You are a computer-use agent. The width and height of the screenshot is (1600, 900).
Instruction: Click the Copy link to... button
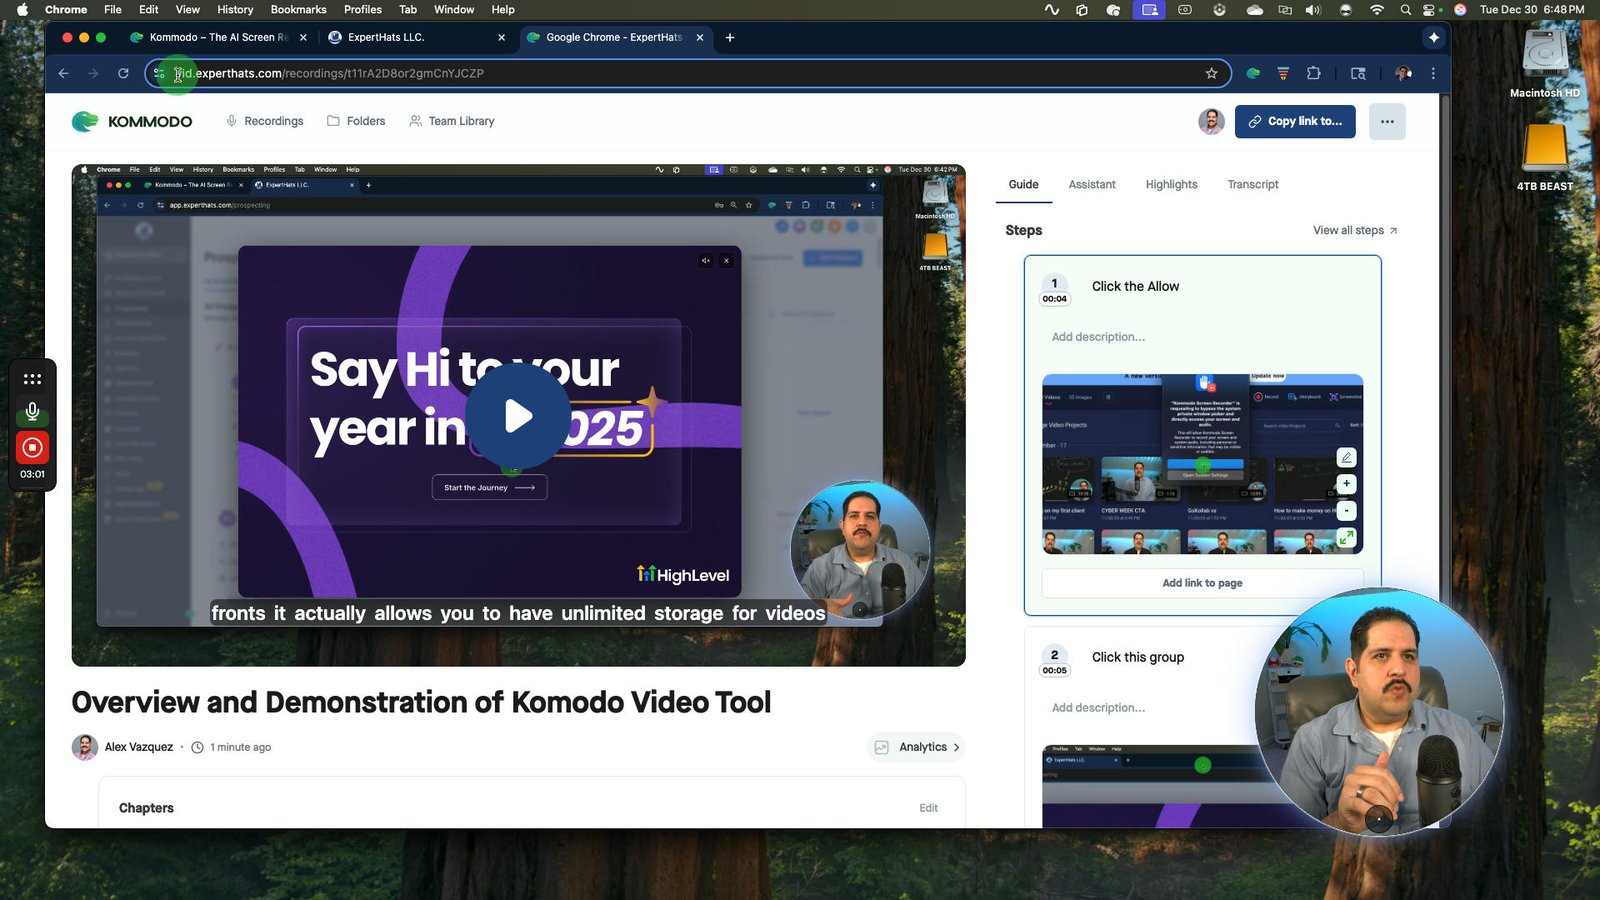click(x=1295, y=121)
